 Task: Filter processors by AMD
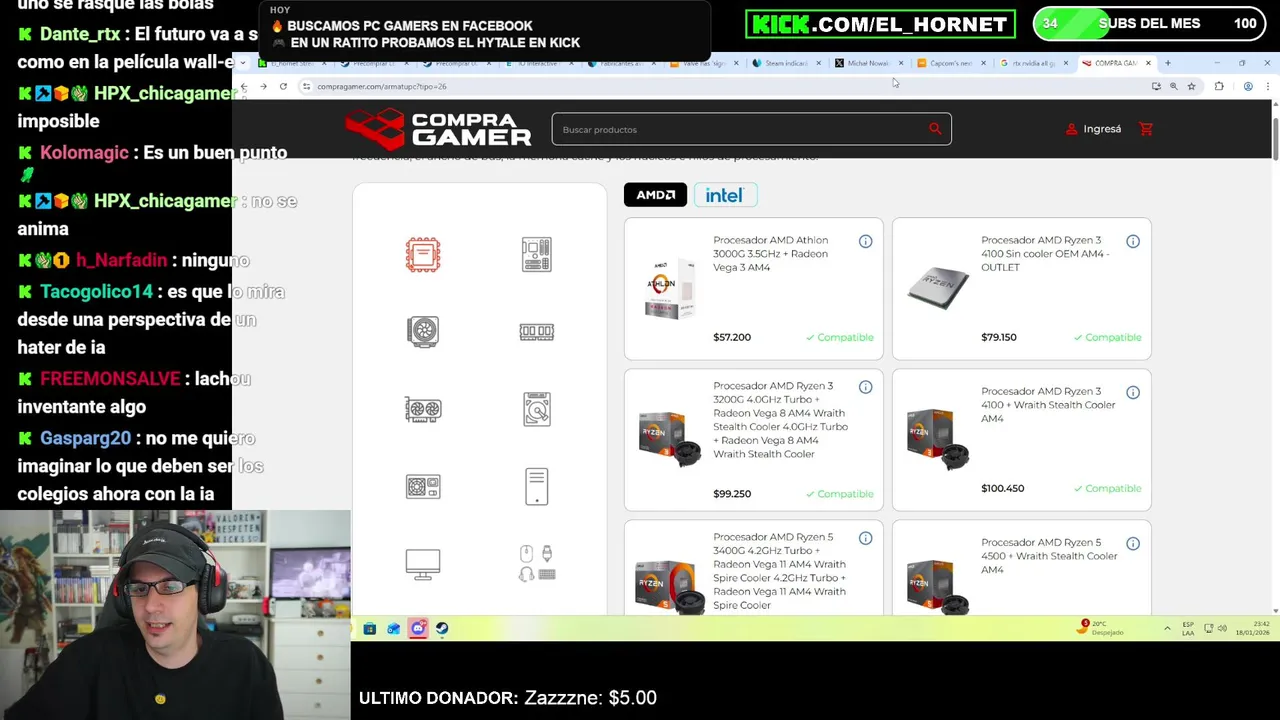tap(656, 195)
